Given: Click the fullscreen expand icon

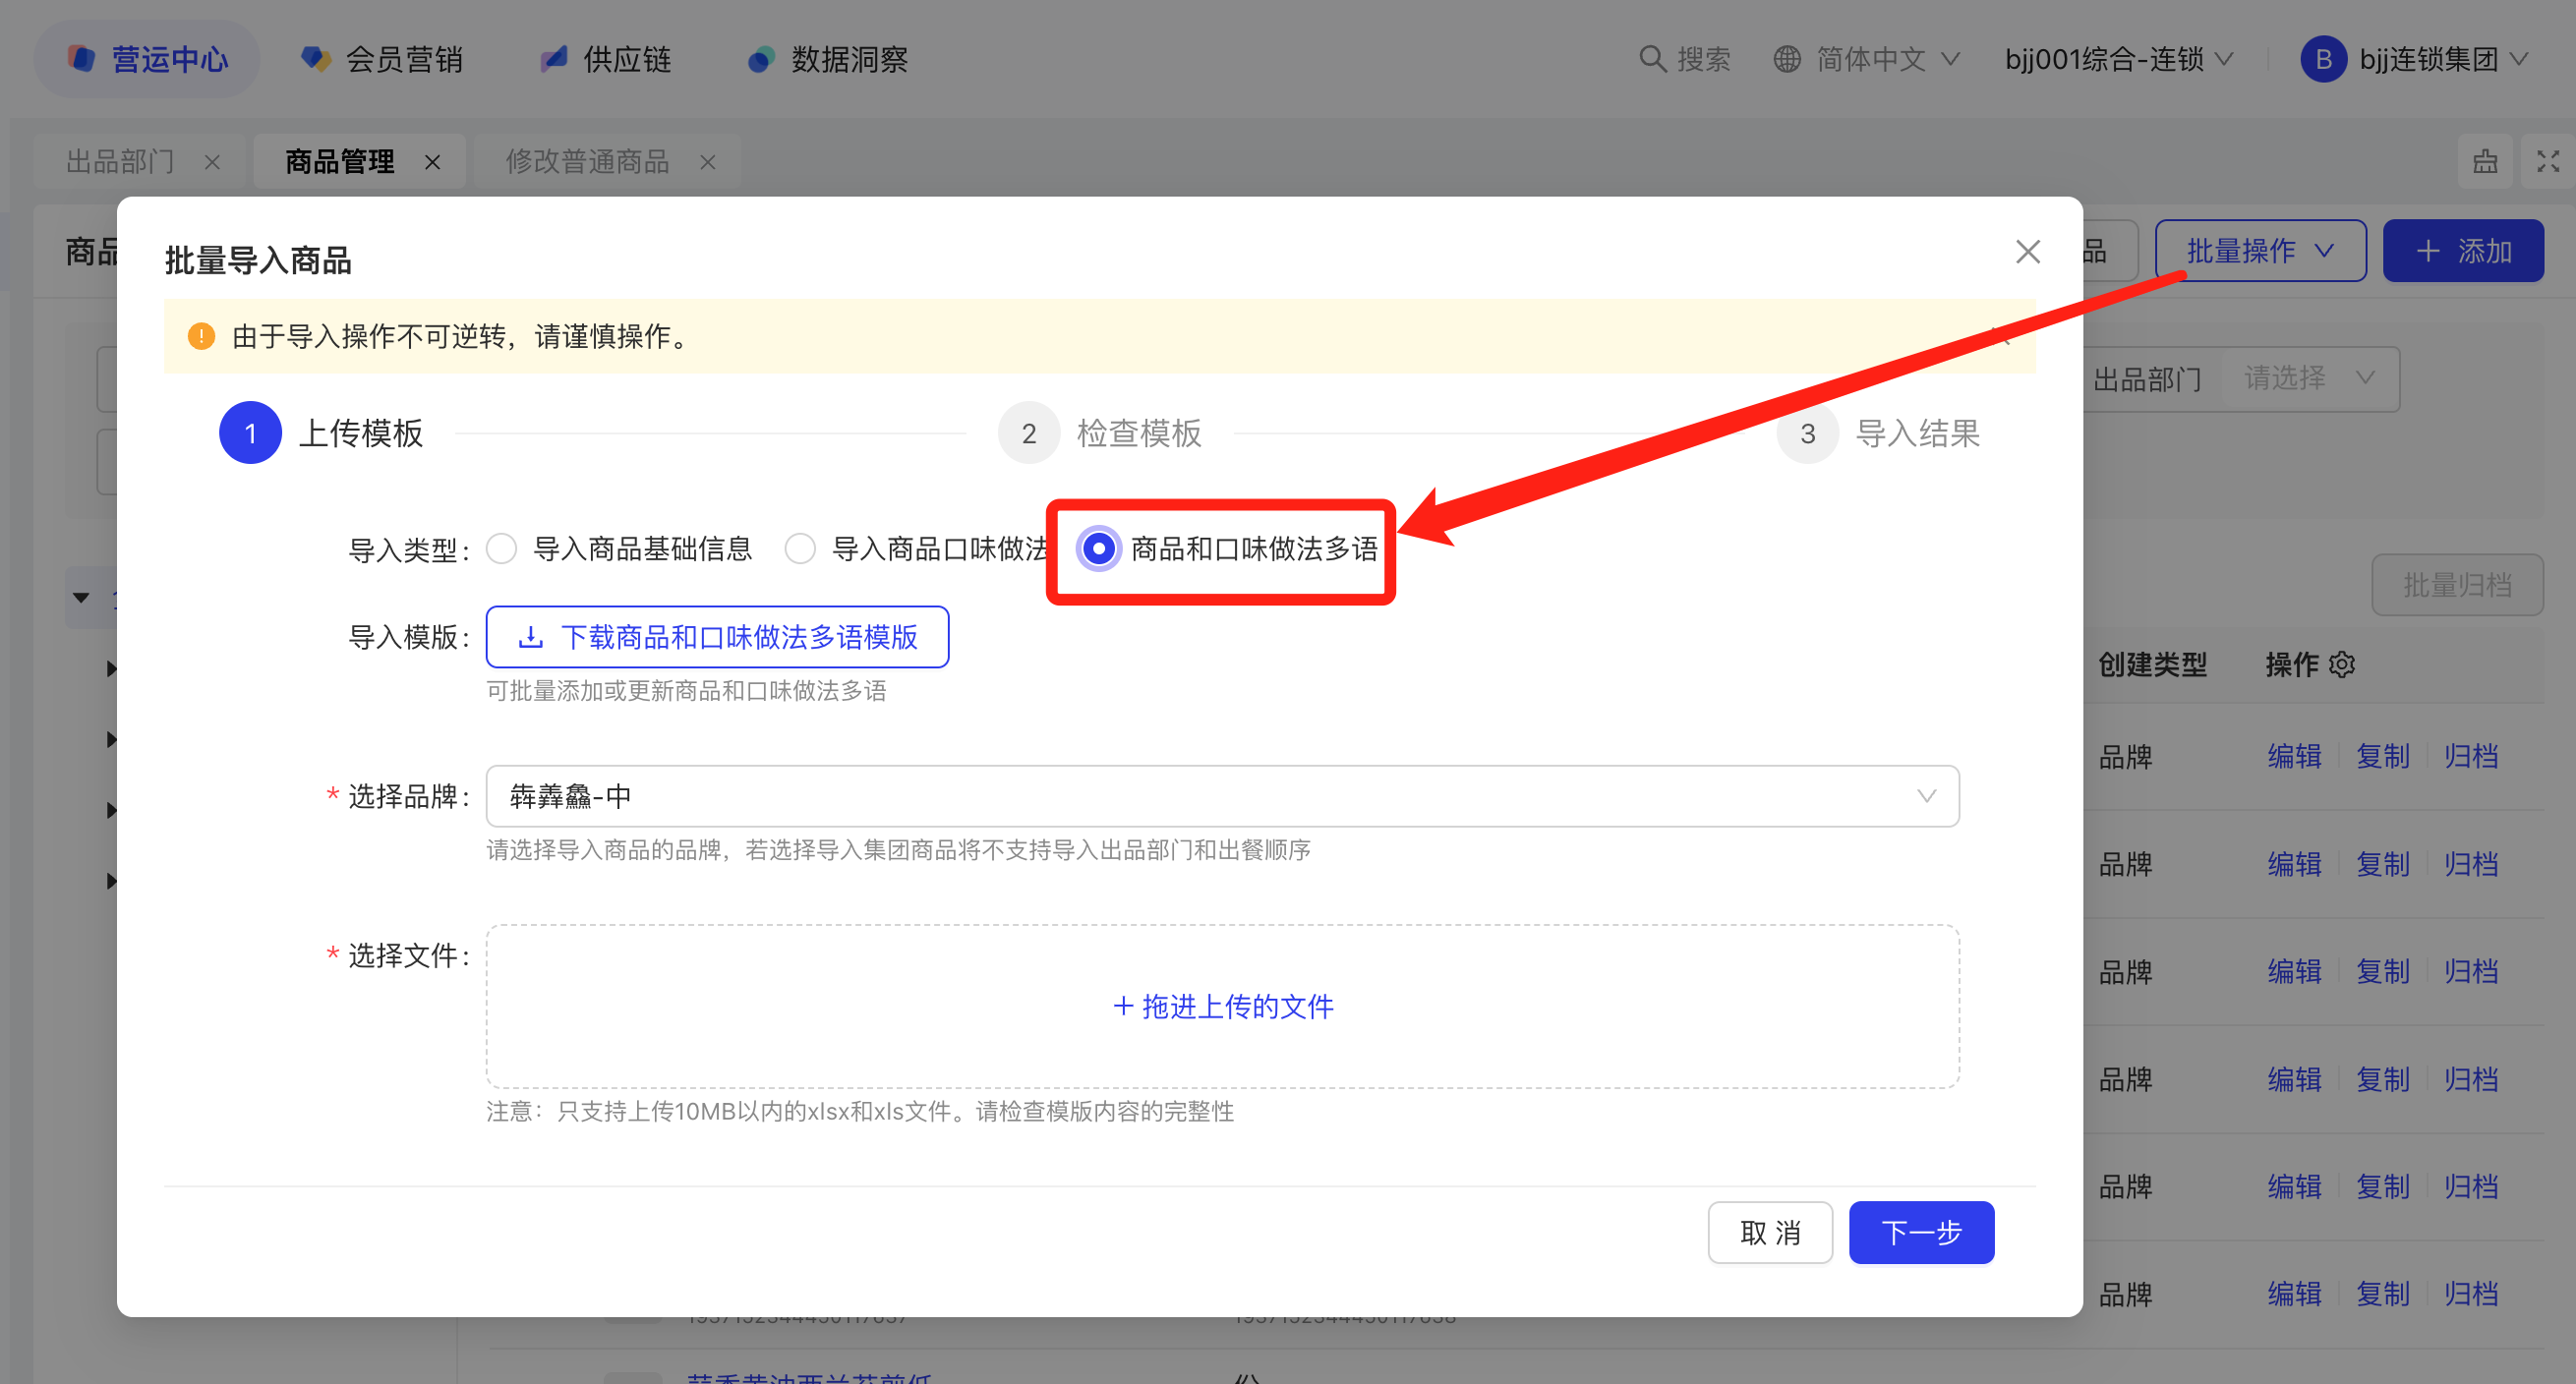Looking at the screenshot, I should pyautogui.click(x=2547, y=161).
